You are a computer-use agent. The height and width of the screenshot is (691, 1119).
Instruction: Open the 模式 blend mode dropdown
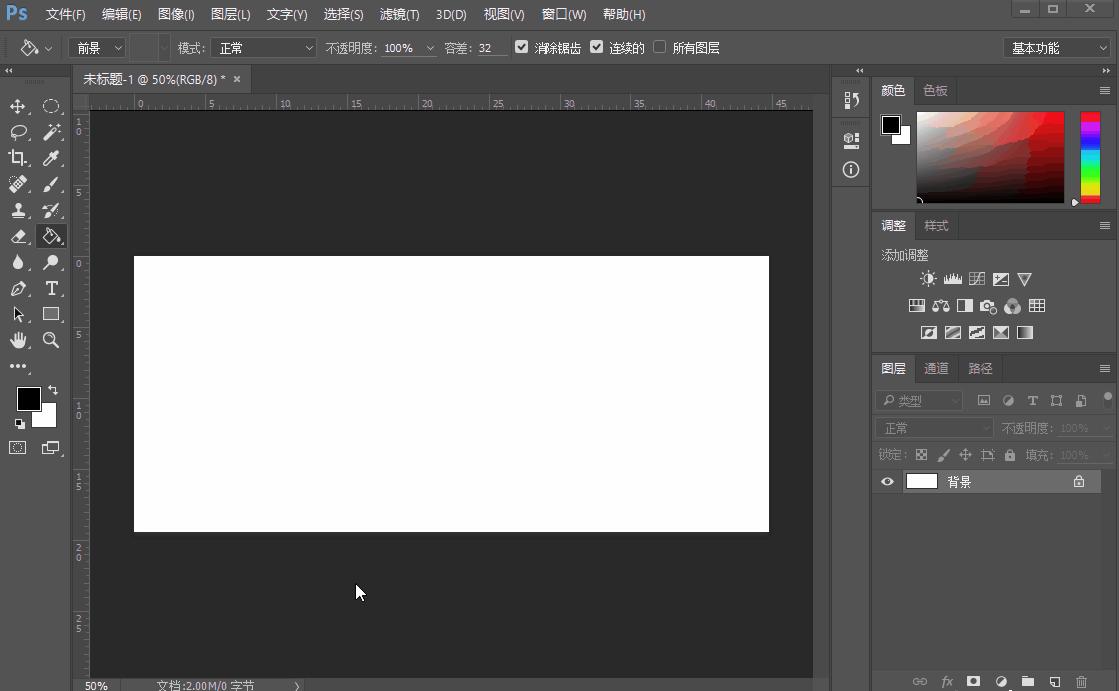tap(264, 48)
